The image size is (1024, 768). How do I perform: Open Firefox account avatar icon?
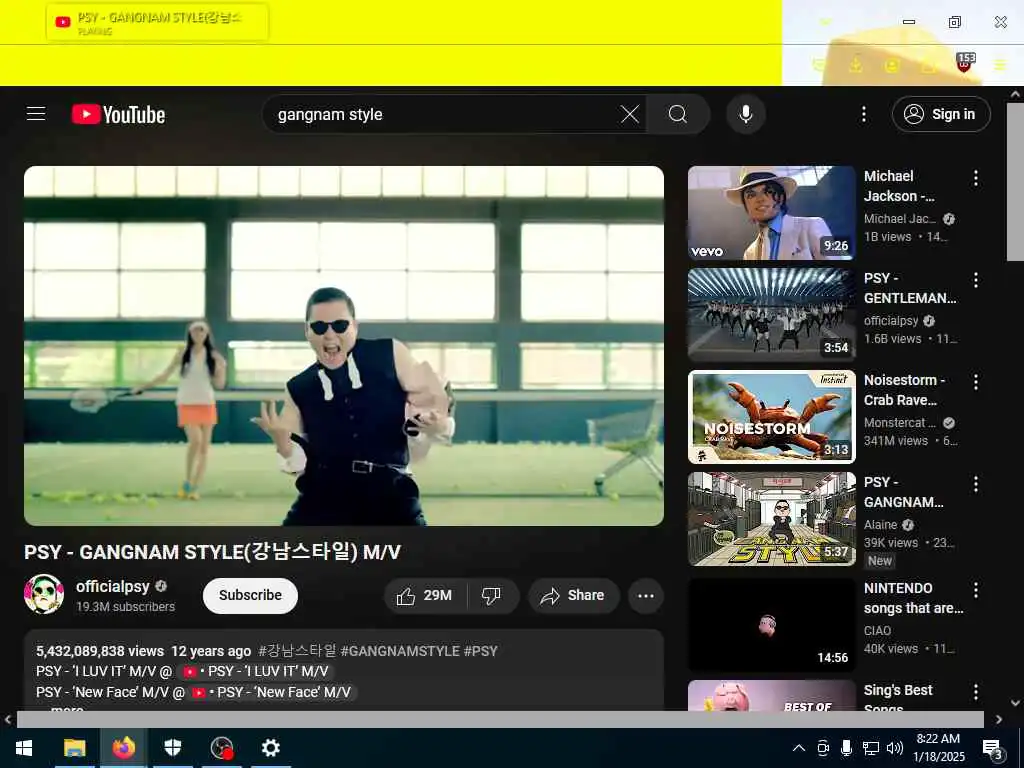tap(891, 65)
